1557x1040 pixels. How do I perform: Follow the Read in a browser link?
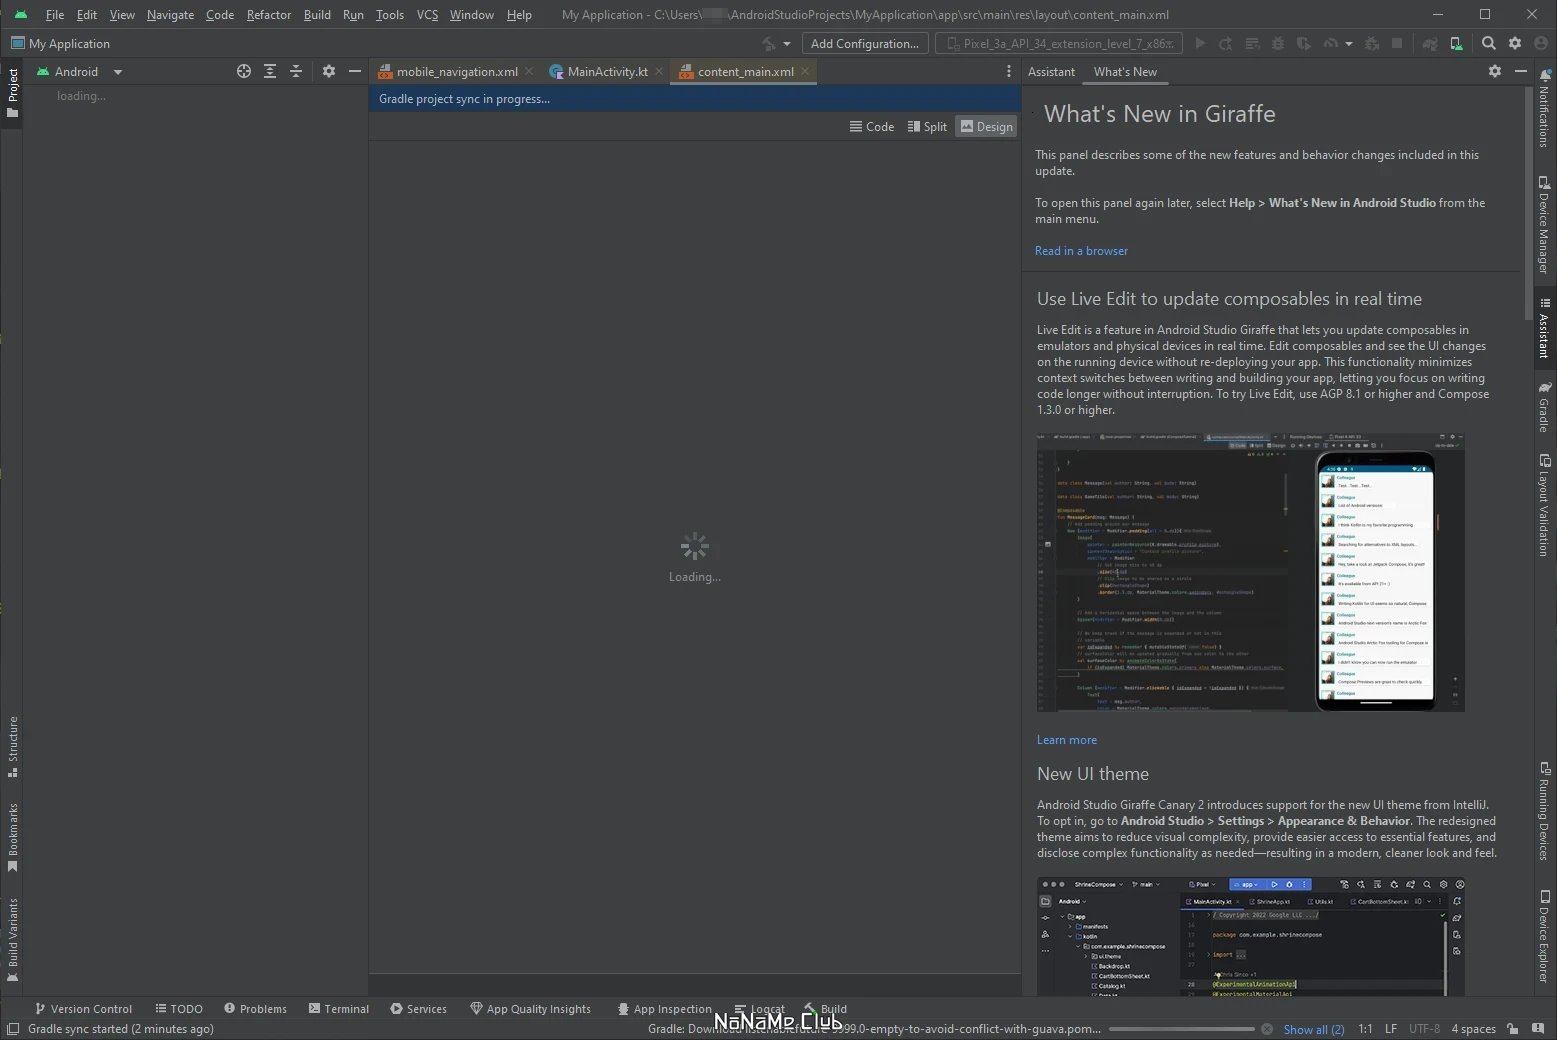[1081, 251]
